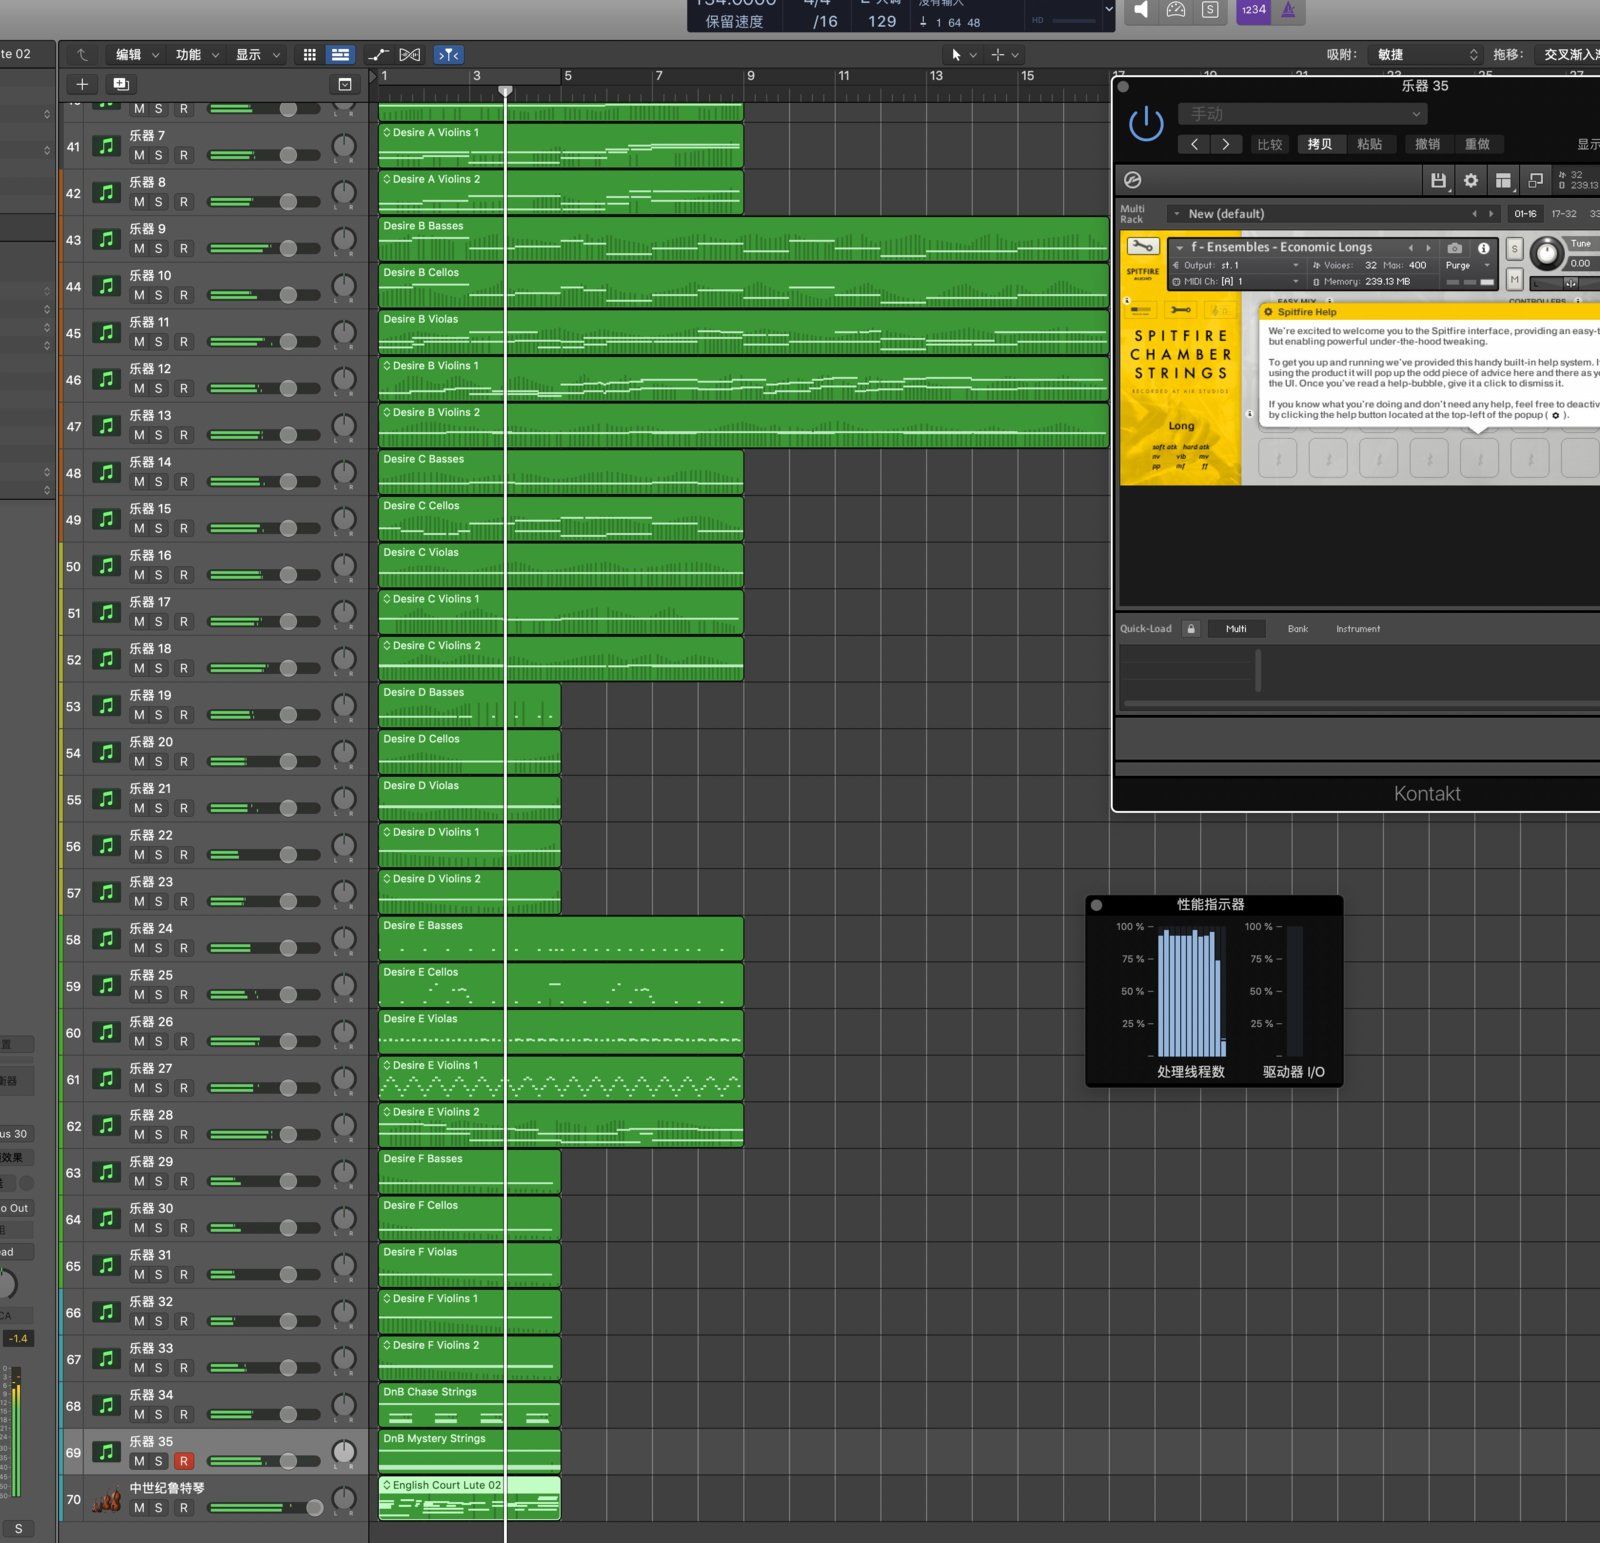Click the Kontakt snapshot camera icon
1600x1543 pixels.
click(x=1455, y=248)
